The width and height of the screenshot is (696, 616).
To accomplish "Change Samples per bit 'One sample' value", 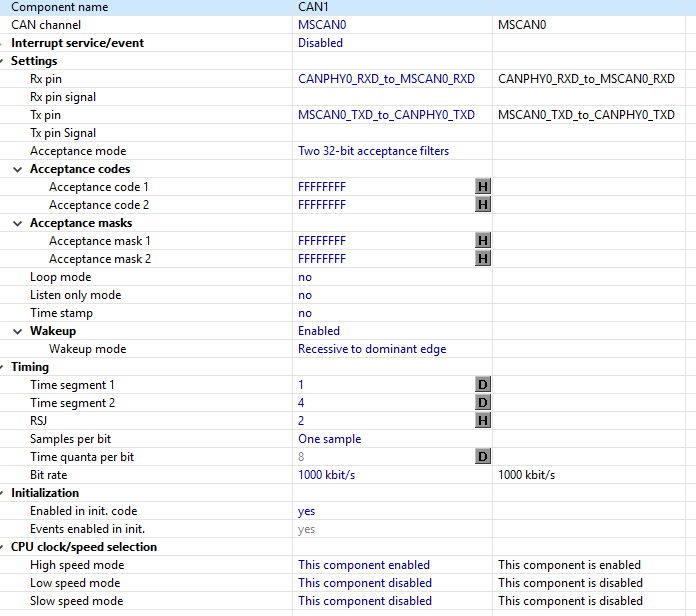I will point(329,439).
